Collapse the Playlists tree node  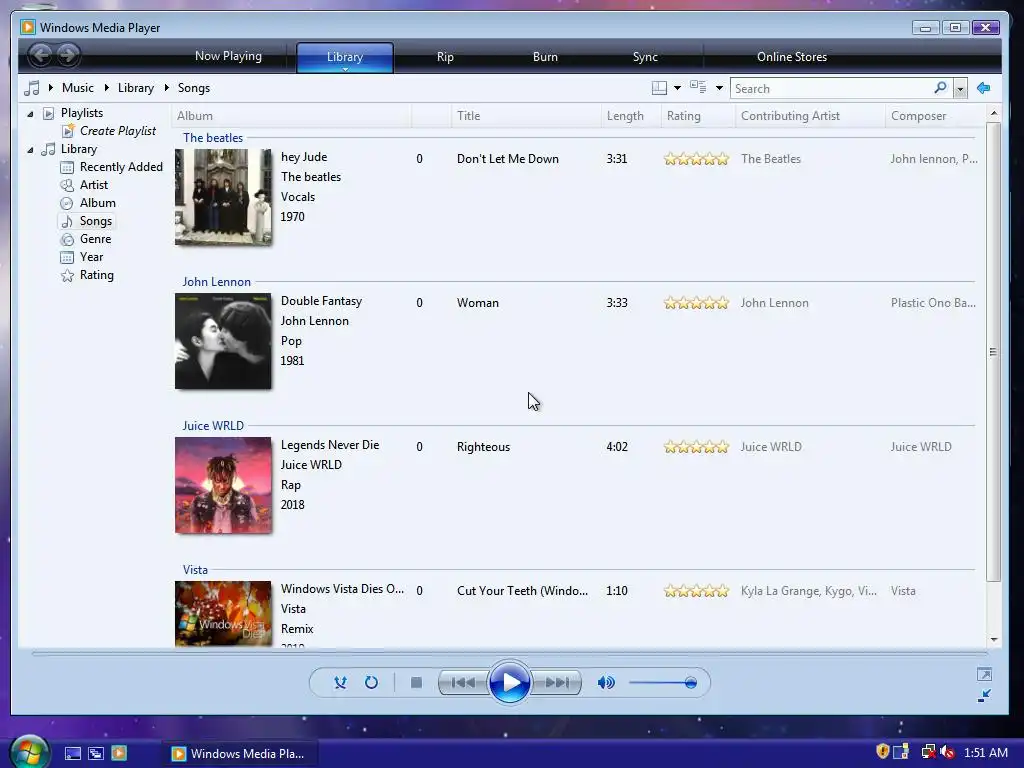click(30, 114)
